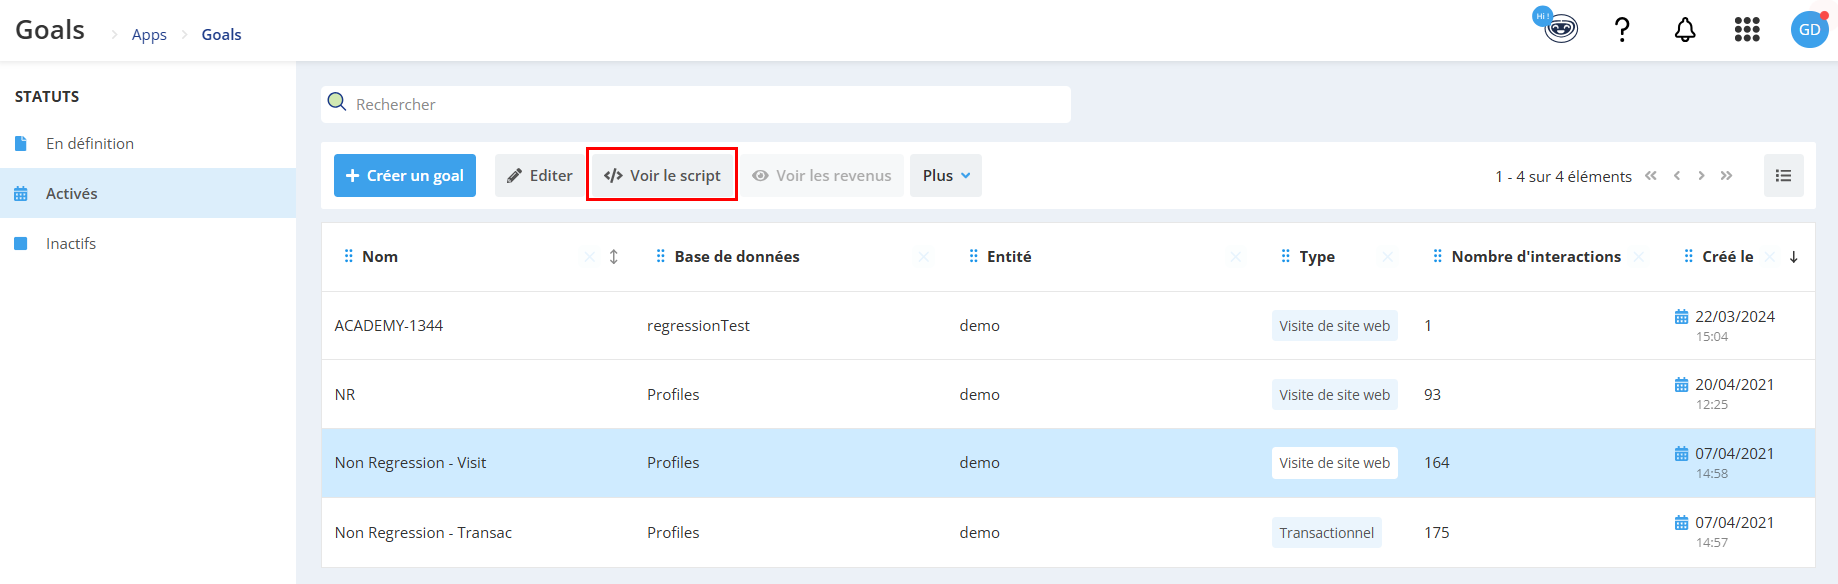Image resolution: width=1838 pixels, height=584 pixels.
Task: Open the GD user avatar
Action: (1809, 29)
